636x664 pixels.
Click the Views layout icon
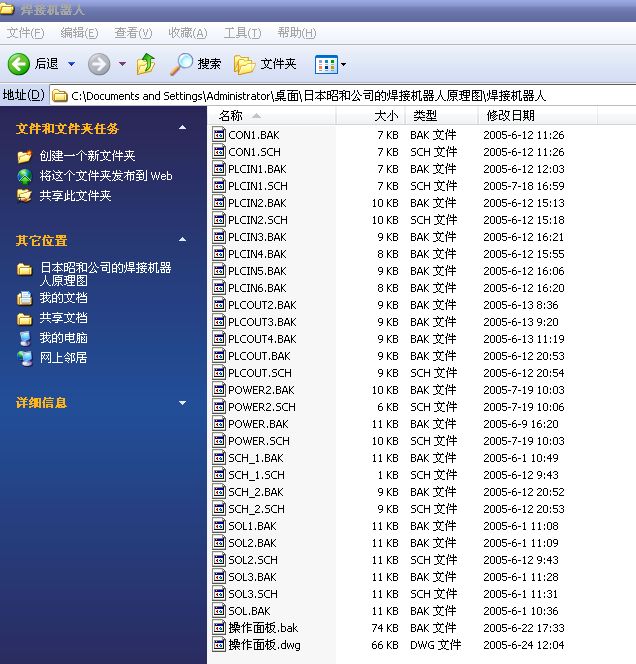(x=326, y=64)
